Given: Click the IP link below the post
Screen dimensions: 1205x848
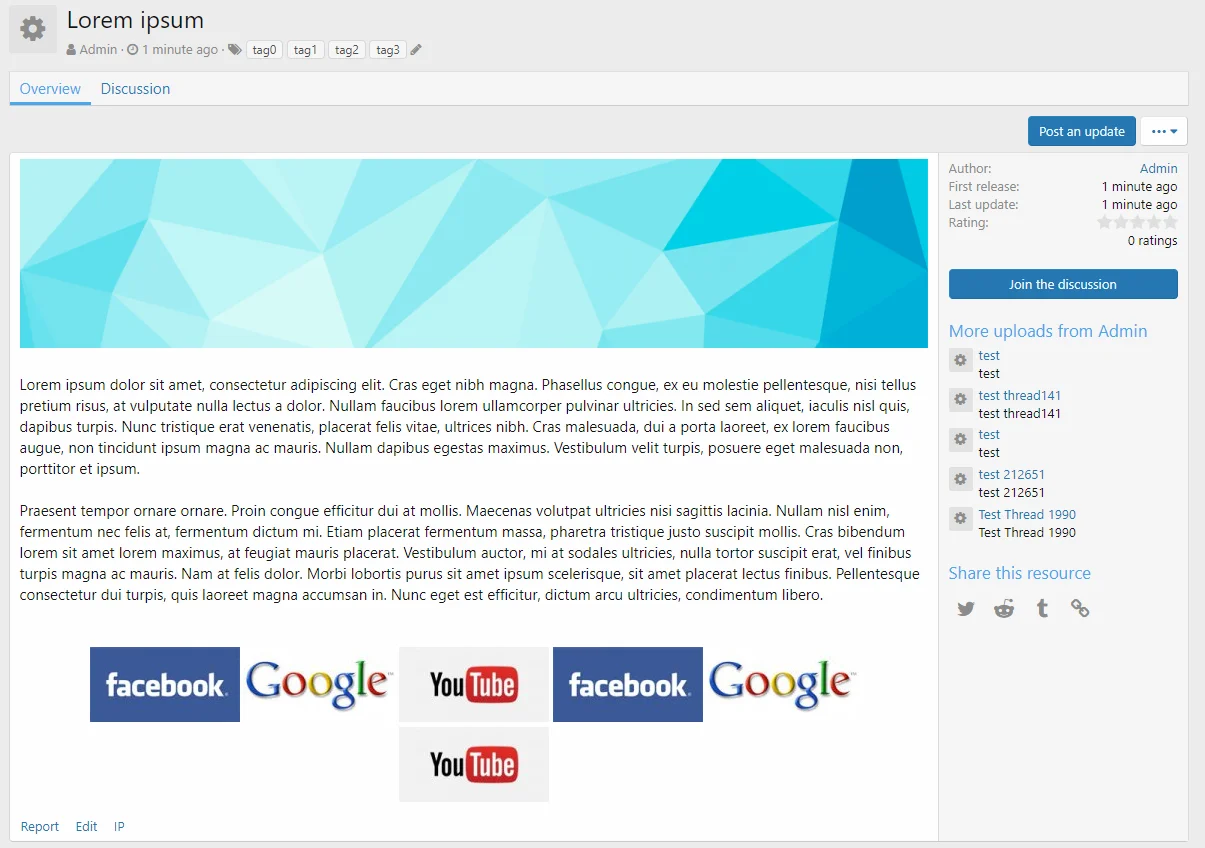Looking at the screenshot, I should [119, 827].
